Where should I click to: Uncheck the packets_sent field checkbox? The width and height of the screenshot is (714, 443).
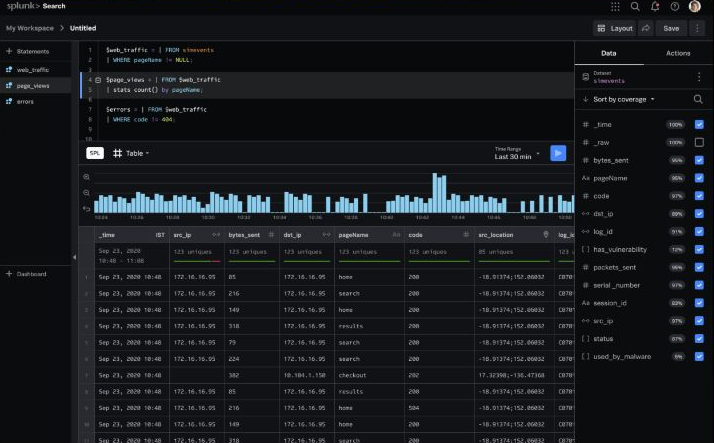coord(699,267)
